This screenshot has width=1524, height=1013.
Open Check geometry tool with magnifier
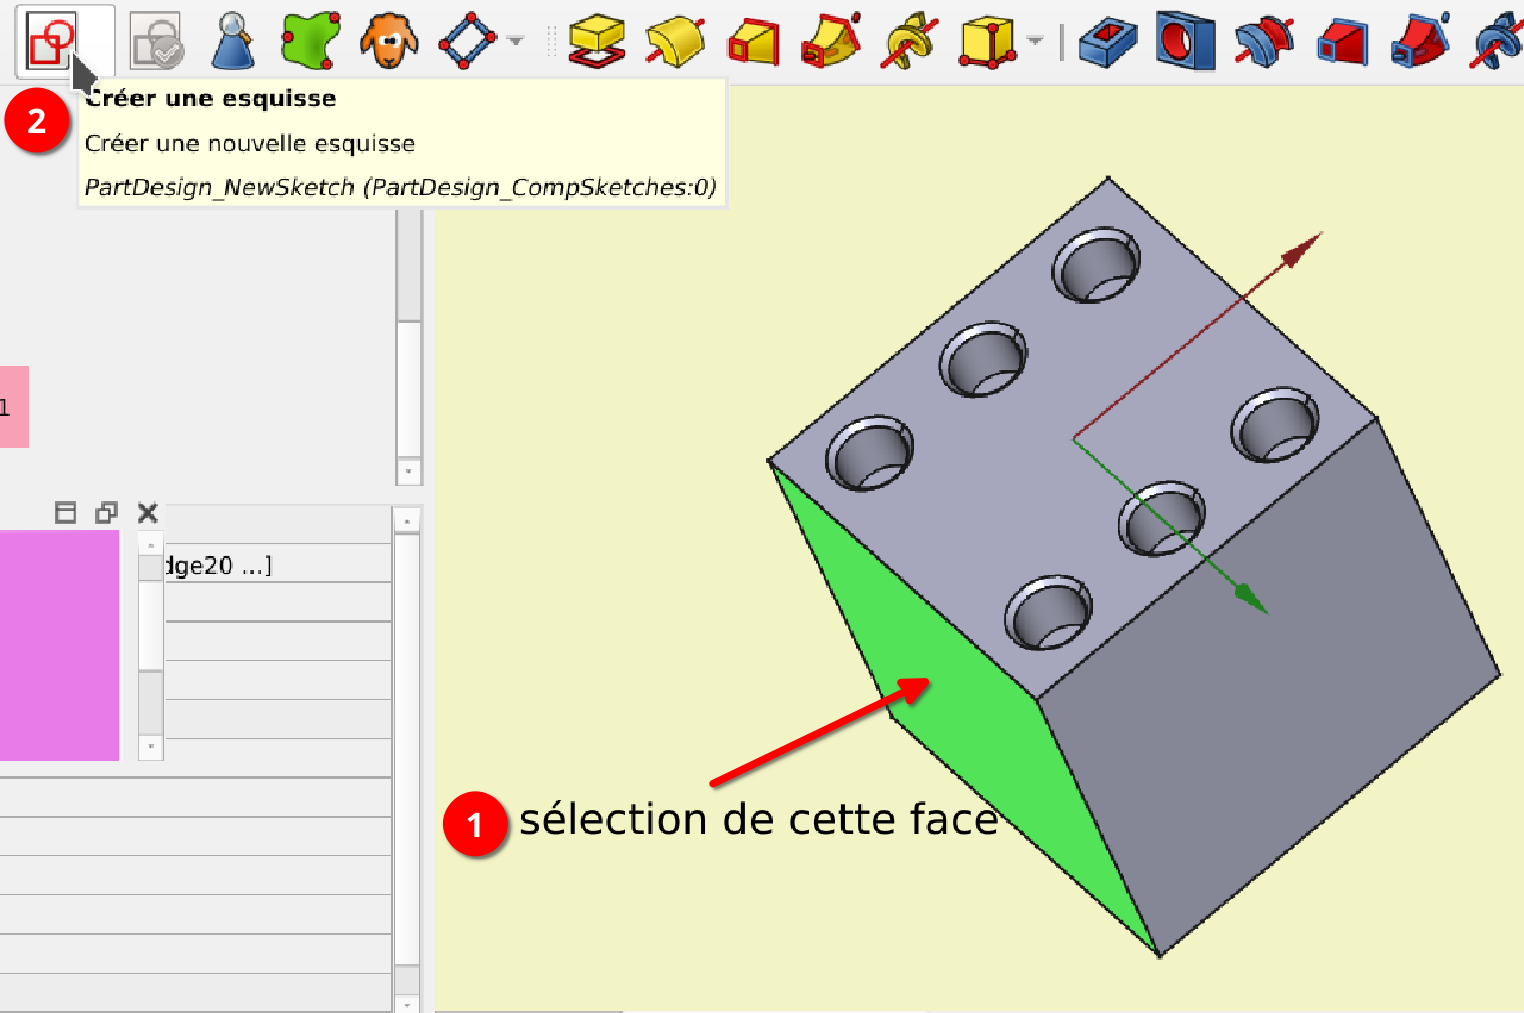point(233,40)
